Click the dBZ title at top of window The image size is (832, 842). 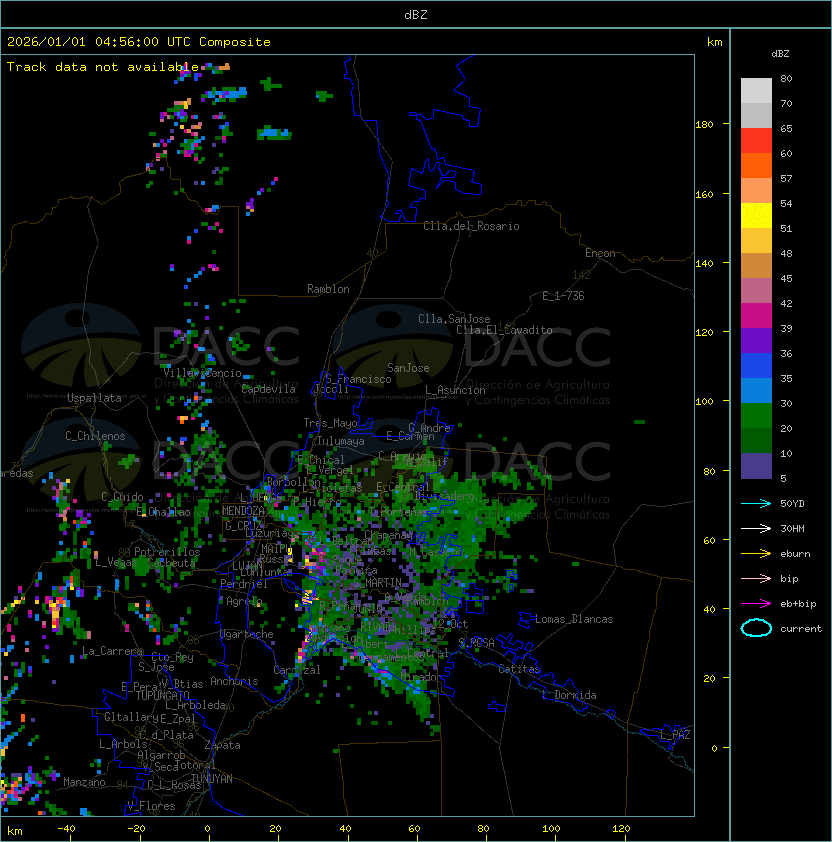pos(415,14)
